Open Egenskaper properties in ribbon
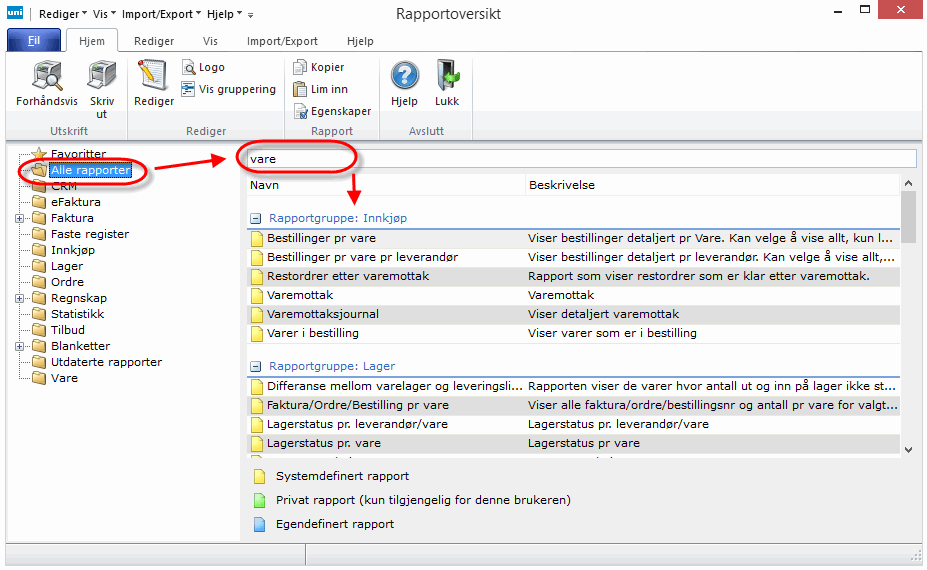Viewport: 927px width, 570px height. (x=301, y=111)
